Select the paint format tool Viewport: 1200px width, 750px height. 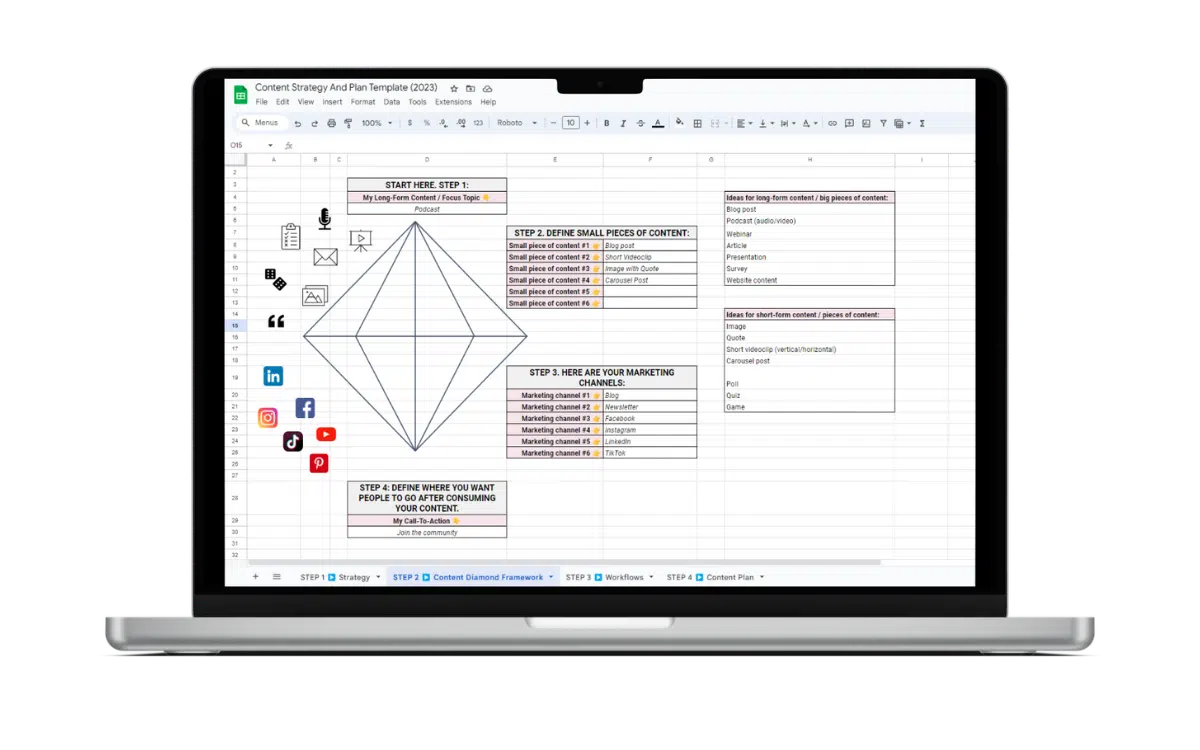(348, 123)
